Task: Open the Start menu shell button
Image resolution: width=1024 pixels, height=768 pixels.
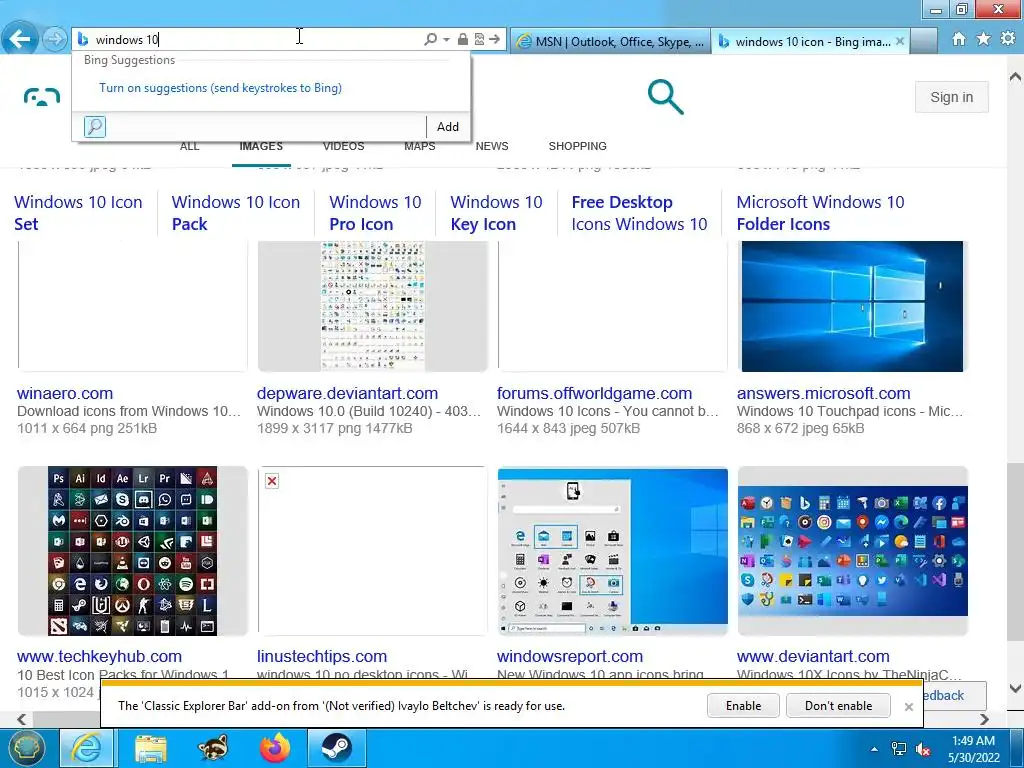Action: pos(26,748)
